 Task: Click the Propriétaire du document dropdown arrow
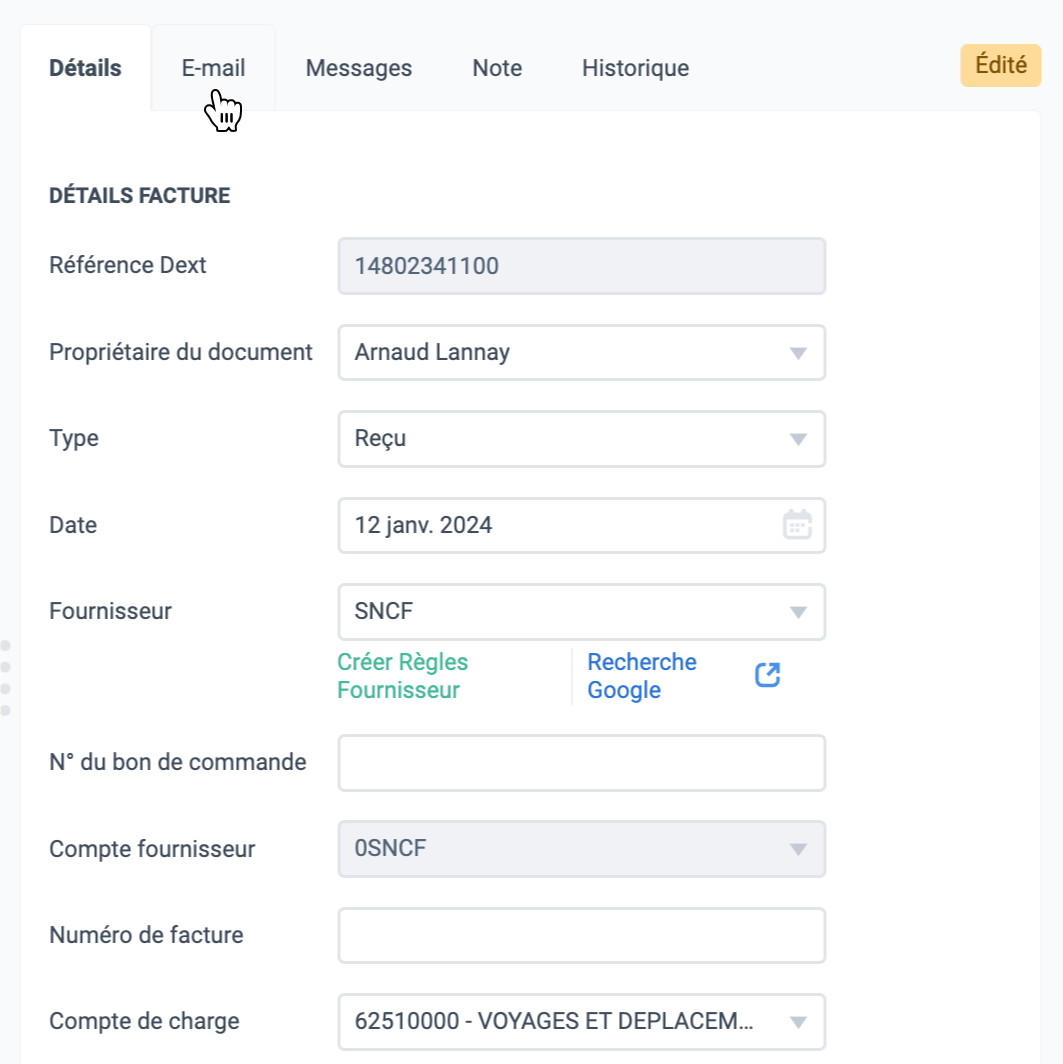798,353
